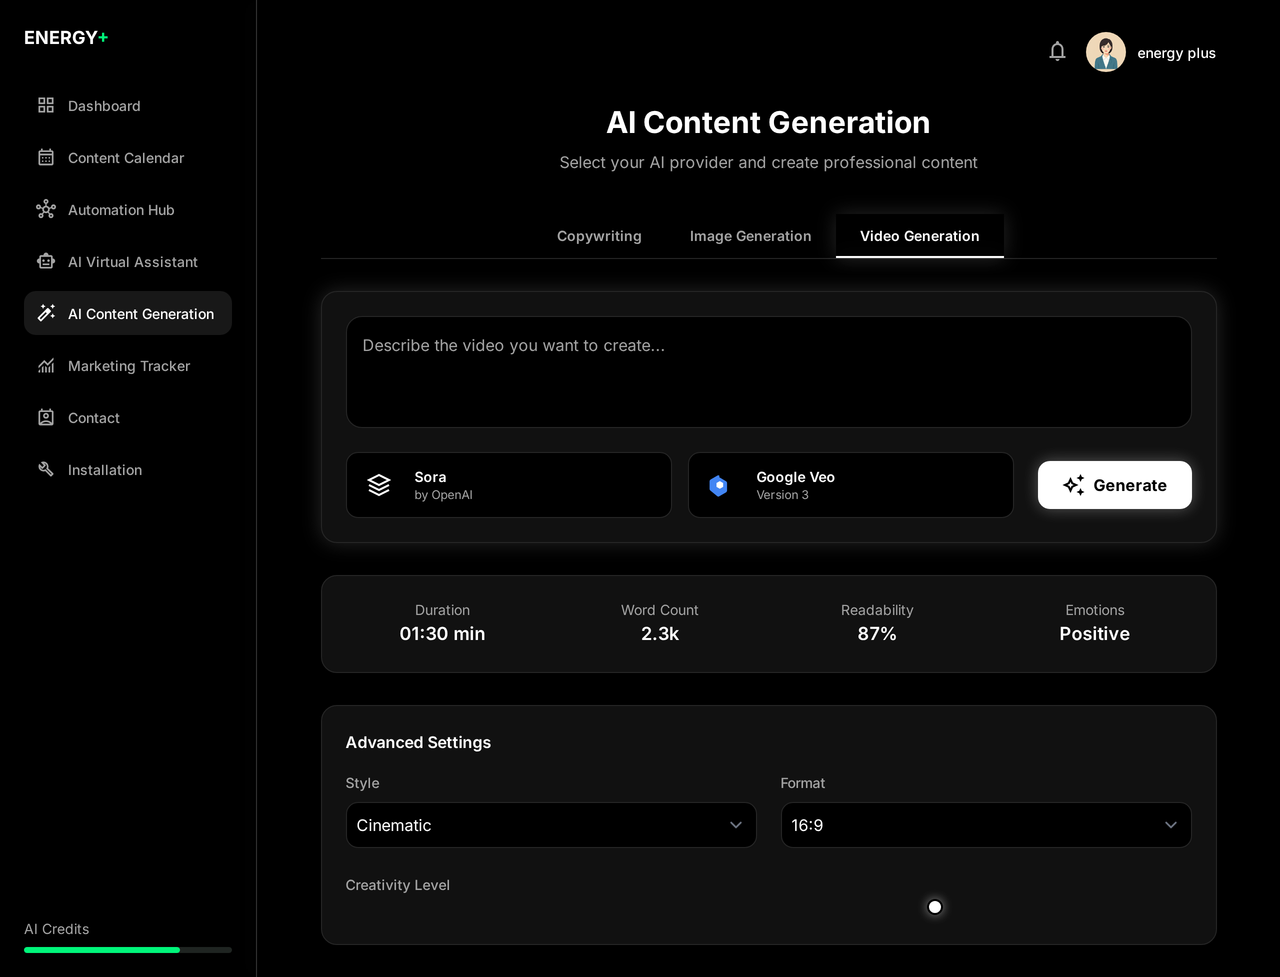Adjust the Creativity Level slider handle
This screenshot has width=1280, height=977.
(934, 907)
